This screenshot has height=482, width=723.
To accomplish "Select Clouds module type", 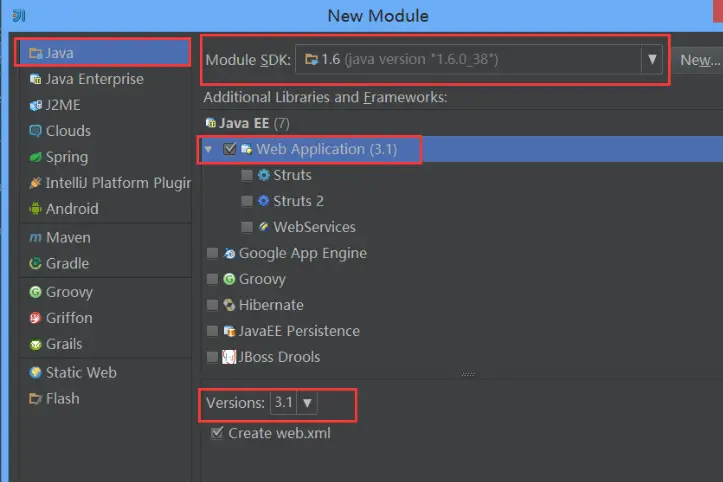I will tap(105, 131).
